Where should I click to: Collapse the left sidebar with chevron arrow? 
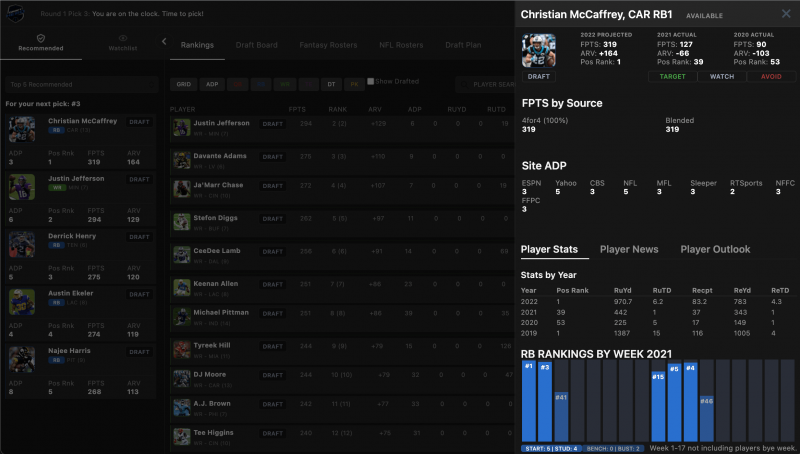[x=163, y=42]
